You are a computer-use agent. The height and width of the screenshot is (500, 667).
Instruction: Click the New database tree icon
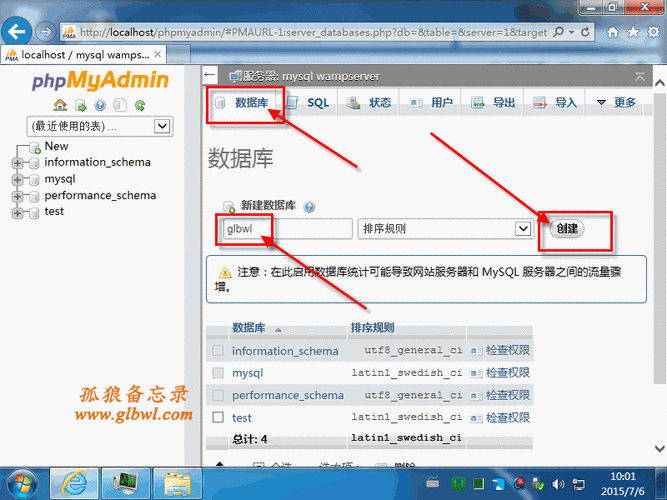click(35, 148)
